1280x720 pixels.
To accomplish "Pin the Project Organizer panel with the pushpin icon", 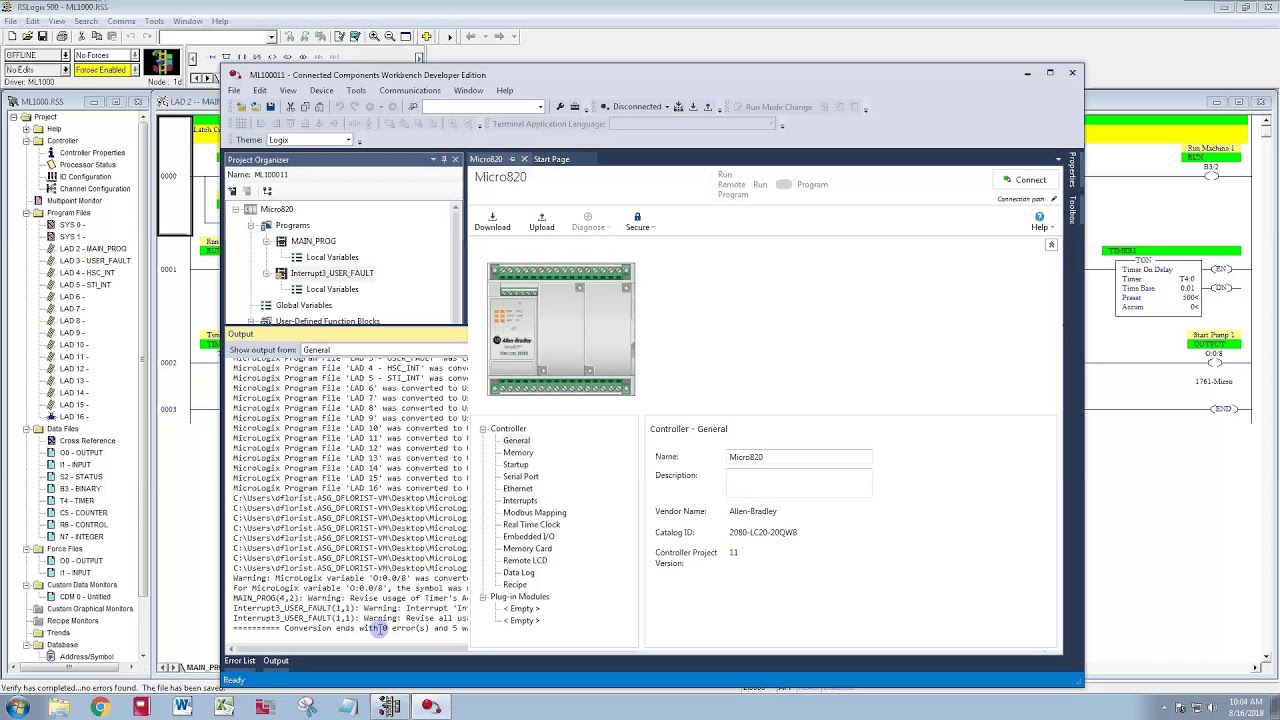I will coord(444,160).
